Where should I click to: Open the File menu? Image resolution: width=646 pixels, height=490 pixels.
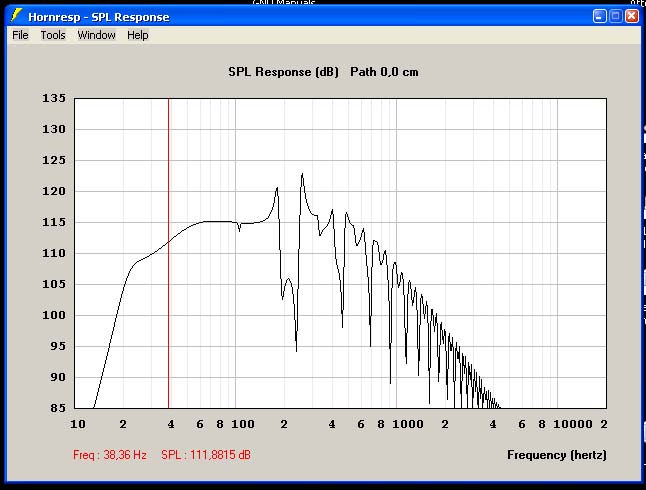point(20,35)
